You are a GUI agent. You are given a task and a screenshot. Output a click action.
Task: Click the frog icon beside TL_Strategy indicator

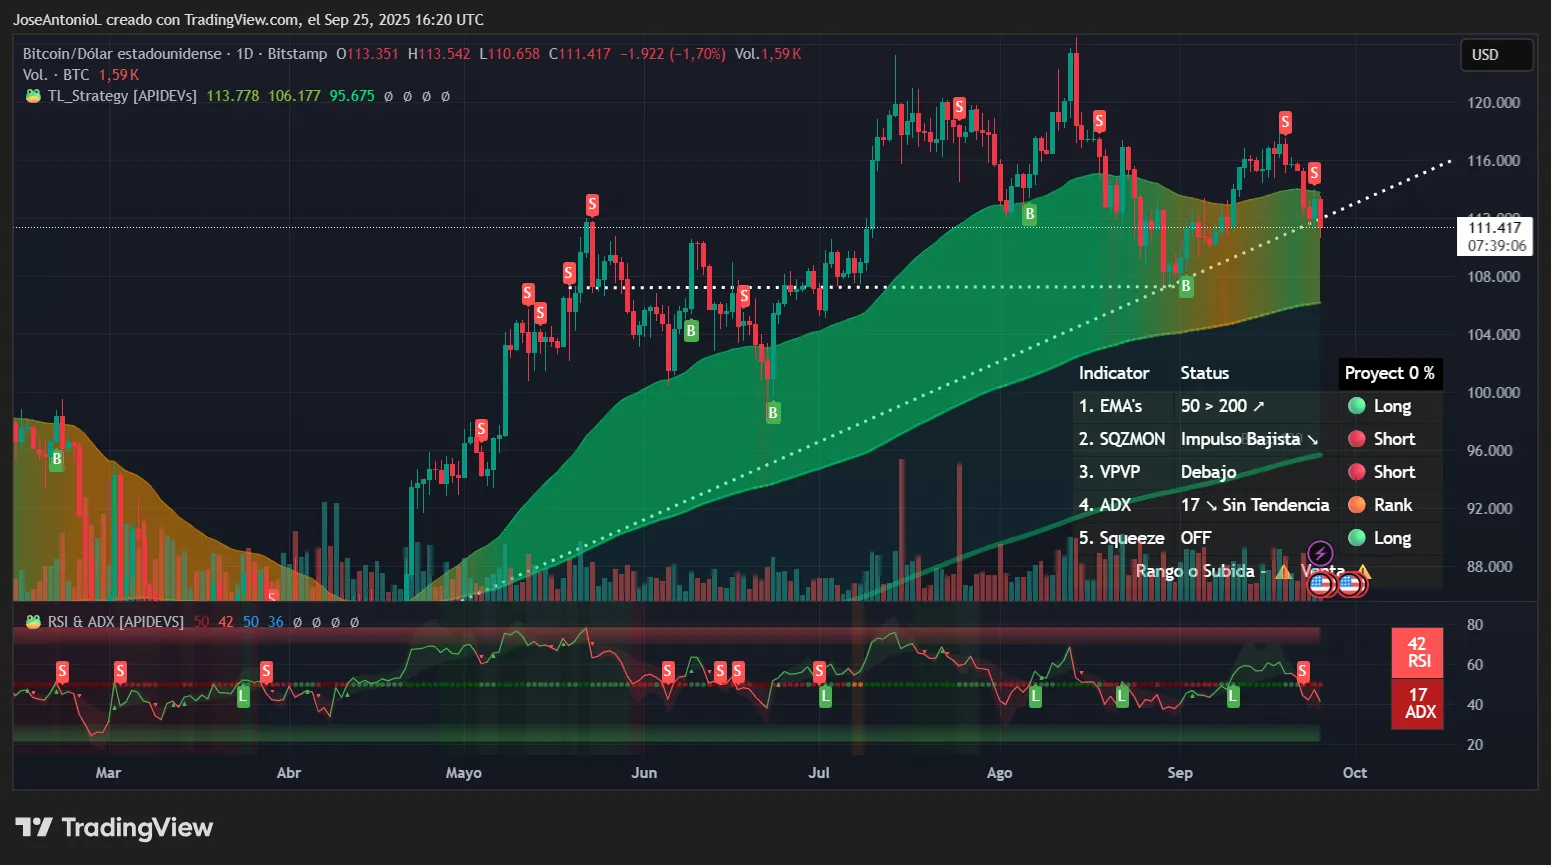32,96
